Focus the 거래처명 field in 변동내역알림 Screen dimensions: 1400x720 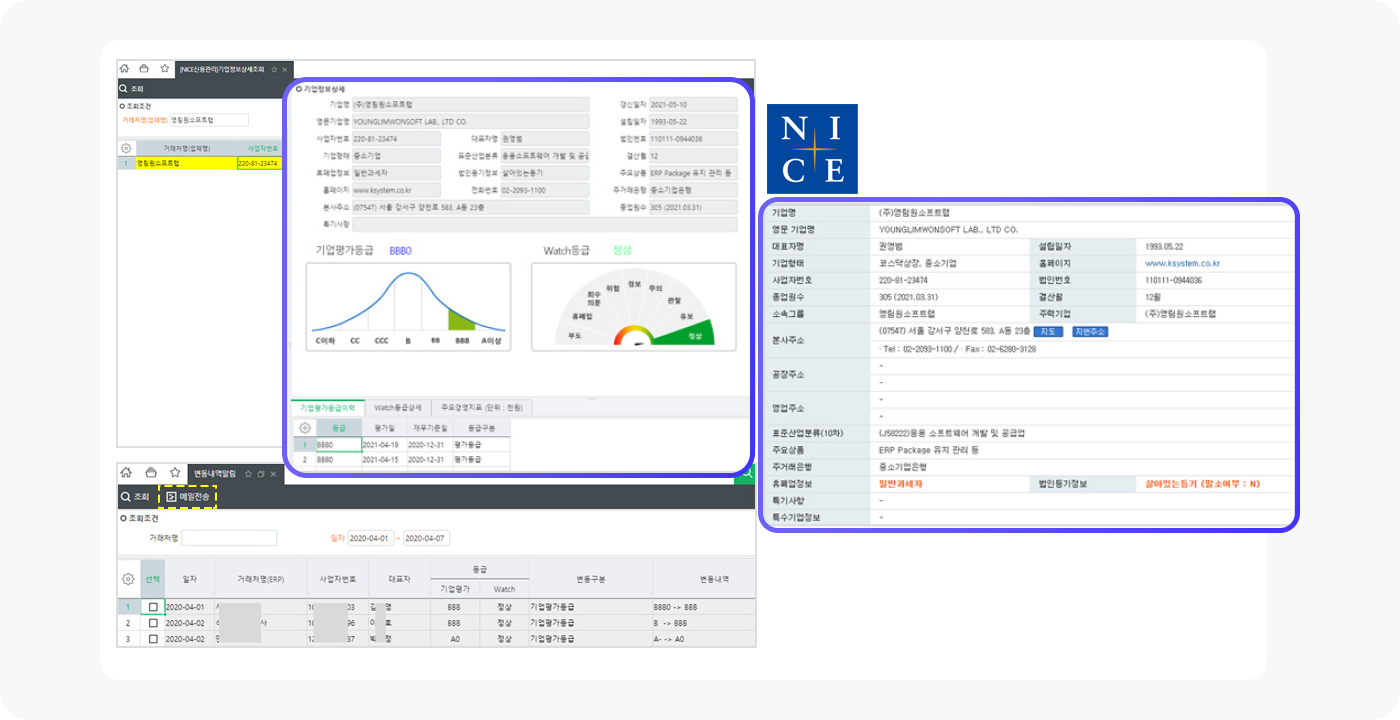point(229,538)
